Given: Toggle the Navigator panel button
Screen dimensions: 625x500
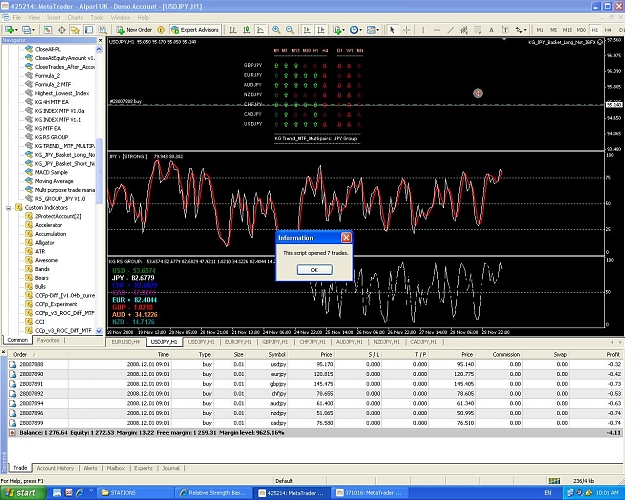Looking at the screenshot, I should (x=75, y=30).
